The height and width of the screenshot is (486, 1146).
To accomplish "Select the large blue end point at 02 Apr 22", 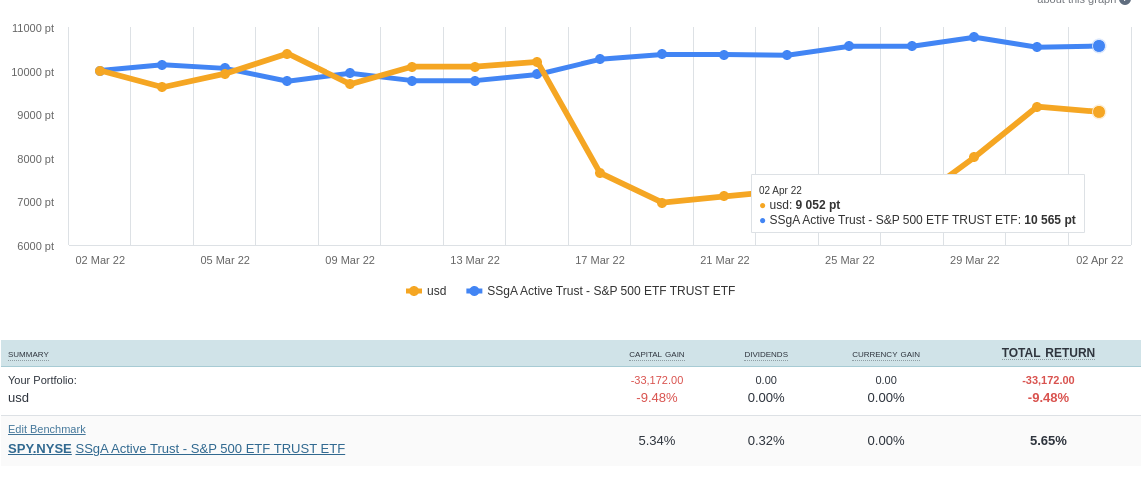I will coord(1099,46).
